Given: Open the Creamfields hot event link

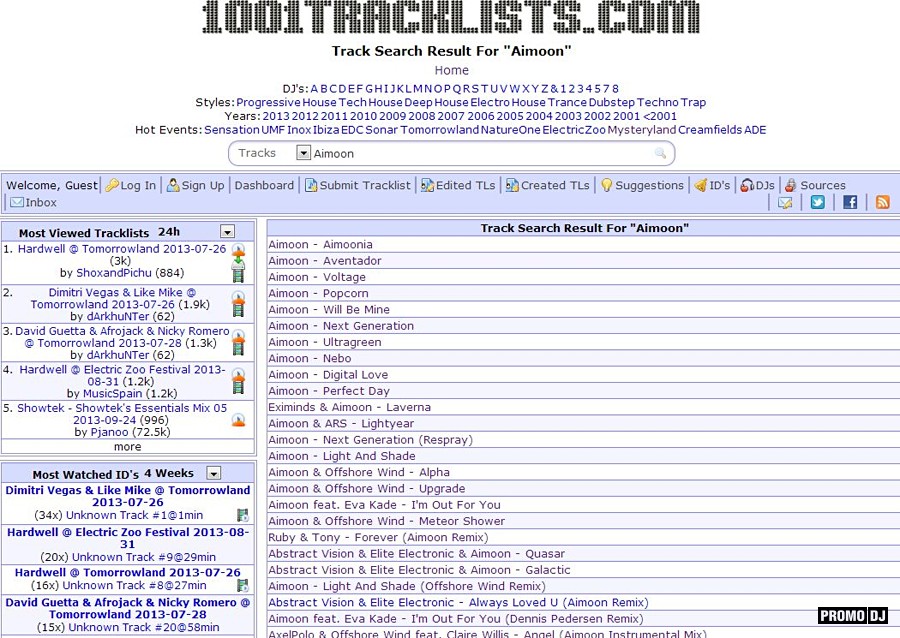Looking at the screenshot, I should pyautogui.click(x=709, y=130).
